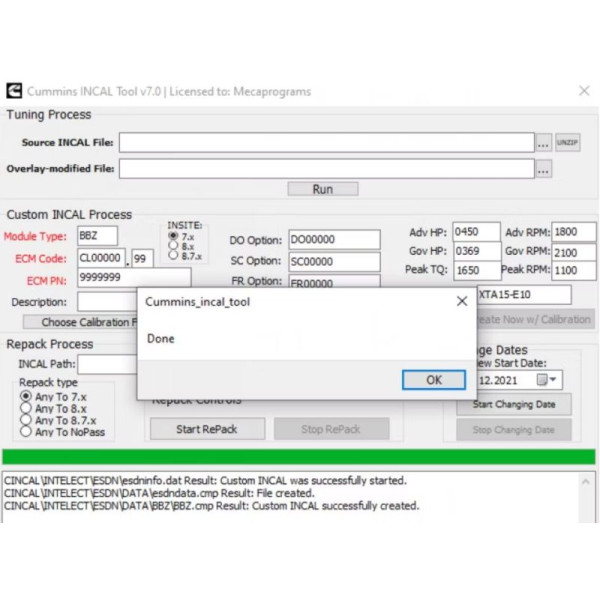600x598 pixels.
Task: Click the Run button in Tuning Process
Action: 322,189
